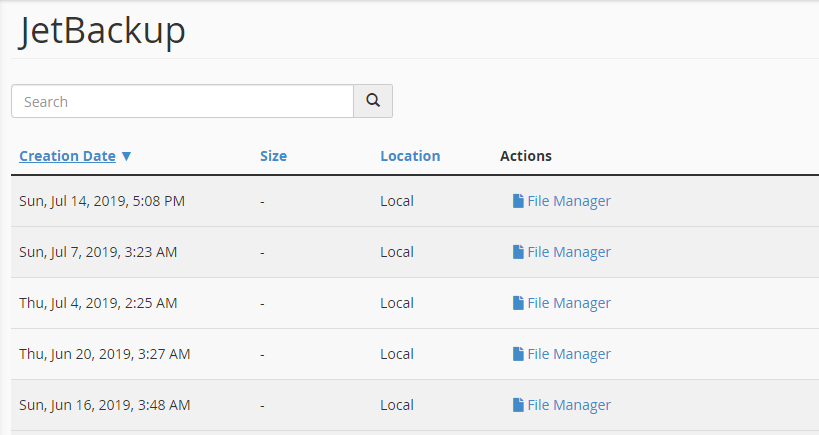This screenshot has width=819, height=435.
Task: Click file icon in Jun 20, 3:27 AM row
Action: click(518, 354)
